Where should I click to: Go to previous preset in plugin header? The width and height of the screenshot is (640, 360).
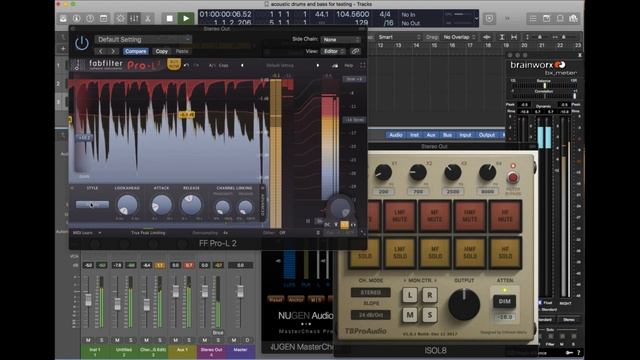point(101,51)
